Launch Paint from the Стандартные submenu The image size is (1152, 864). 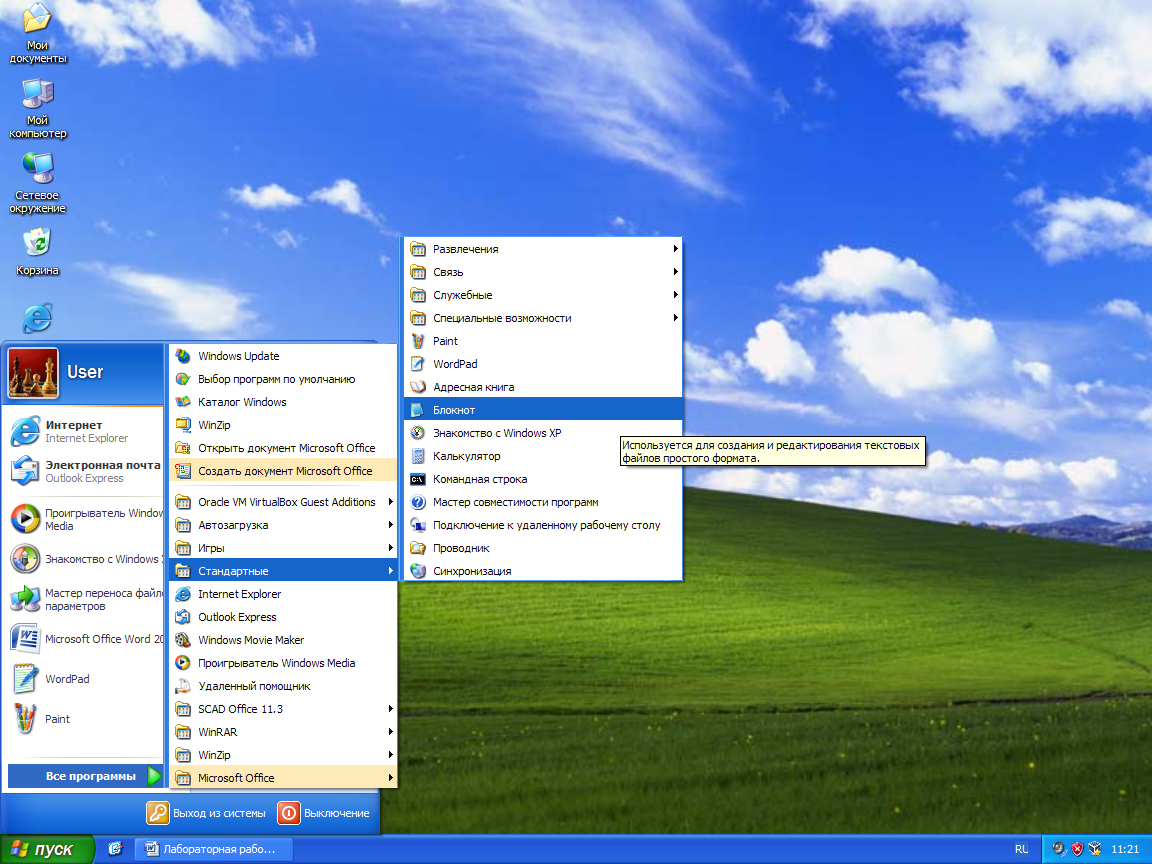coord(445,341)
